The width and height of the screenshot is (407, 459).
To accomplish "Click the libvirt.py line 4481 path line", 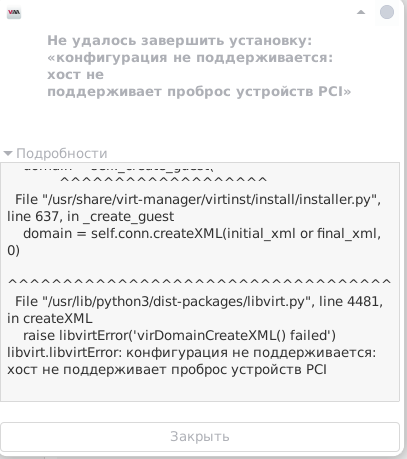I will click(x=199, y=302).
